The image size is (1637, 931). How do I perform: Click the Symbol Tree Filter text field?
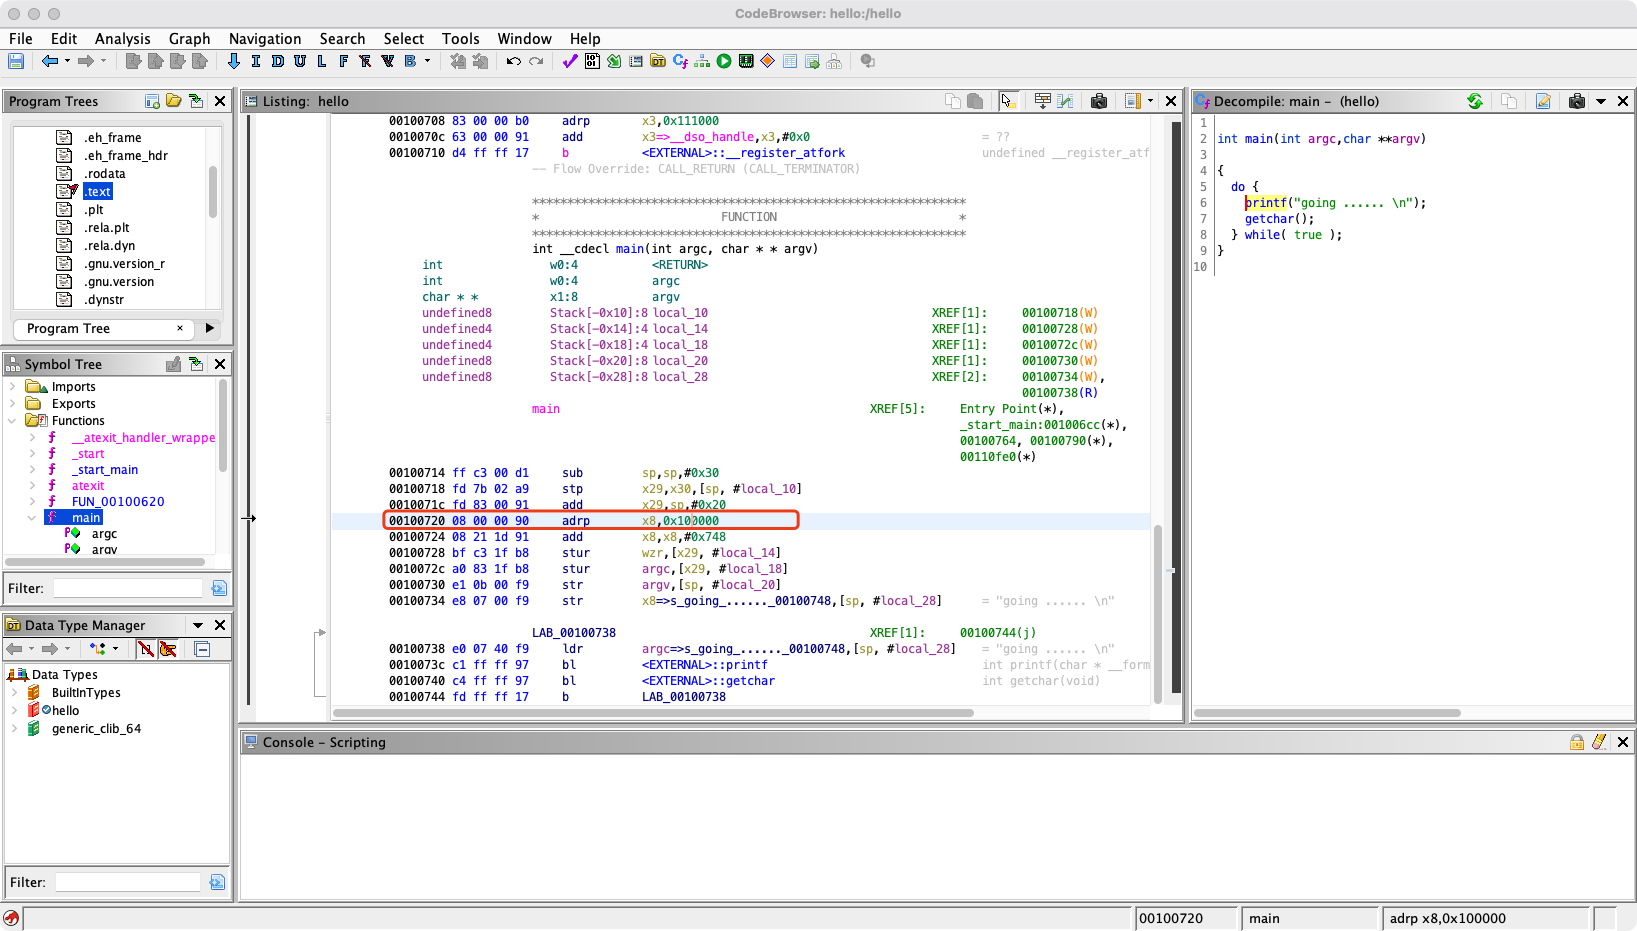pyautogui.click(x=130, y=588)
